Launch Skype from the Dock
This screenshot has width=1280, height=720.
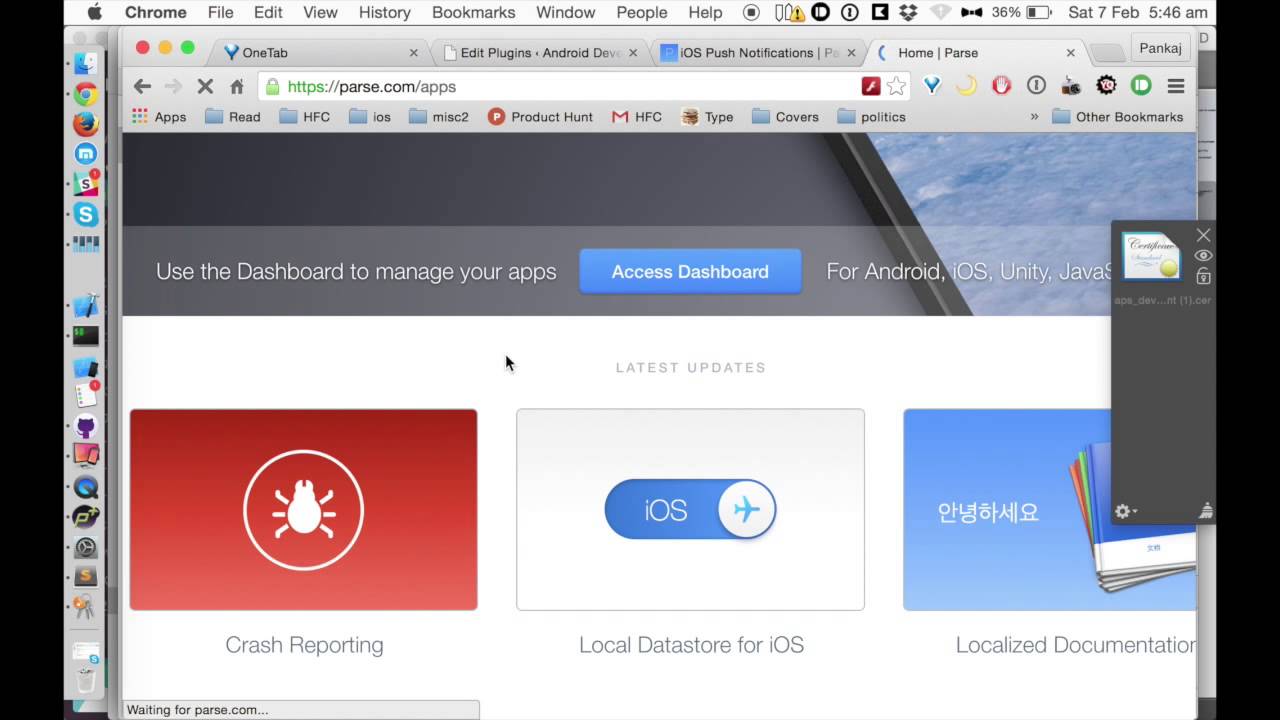coord(86,214)
